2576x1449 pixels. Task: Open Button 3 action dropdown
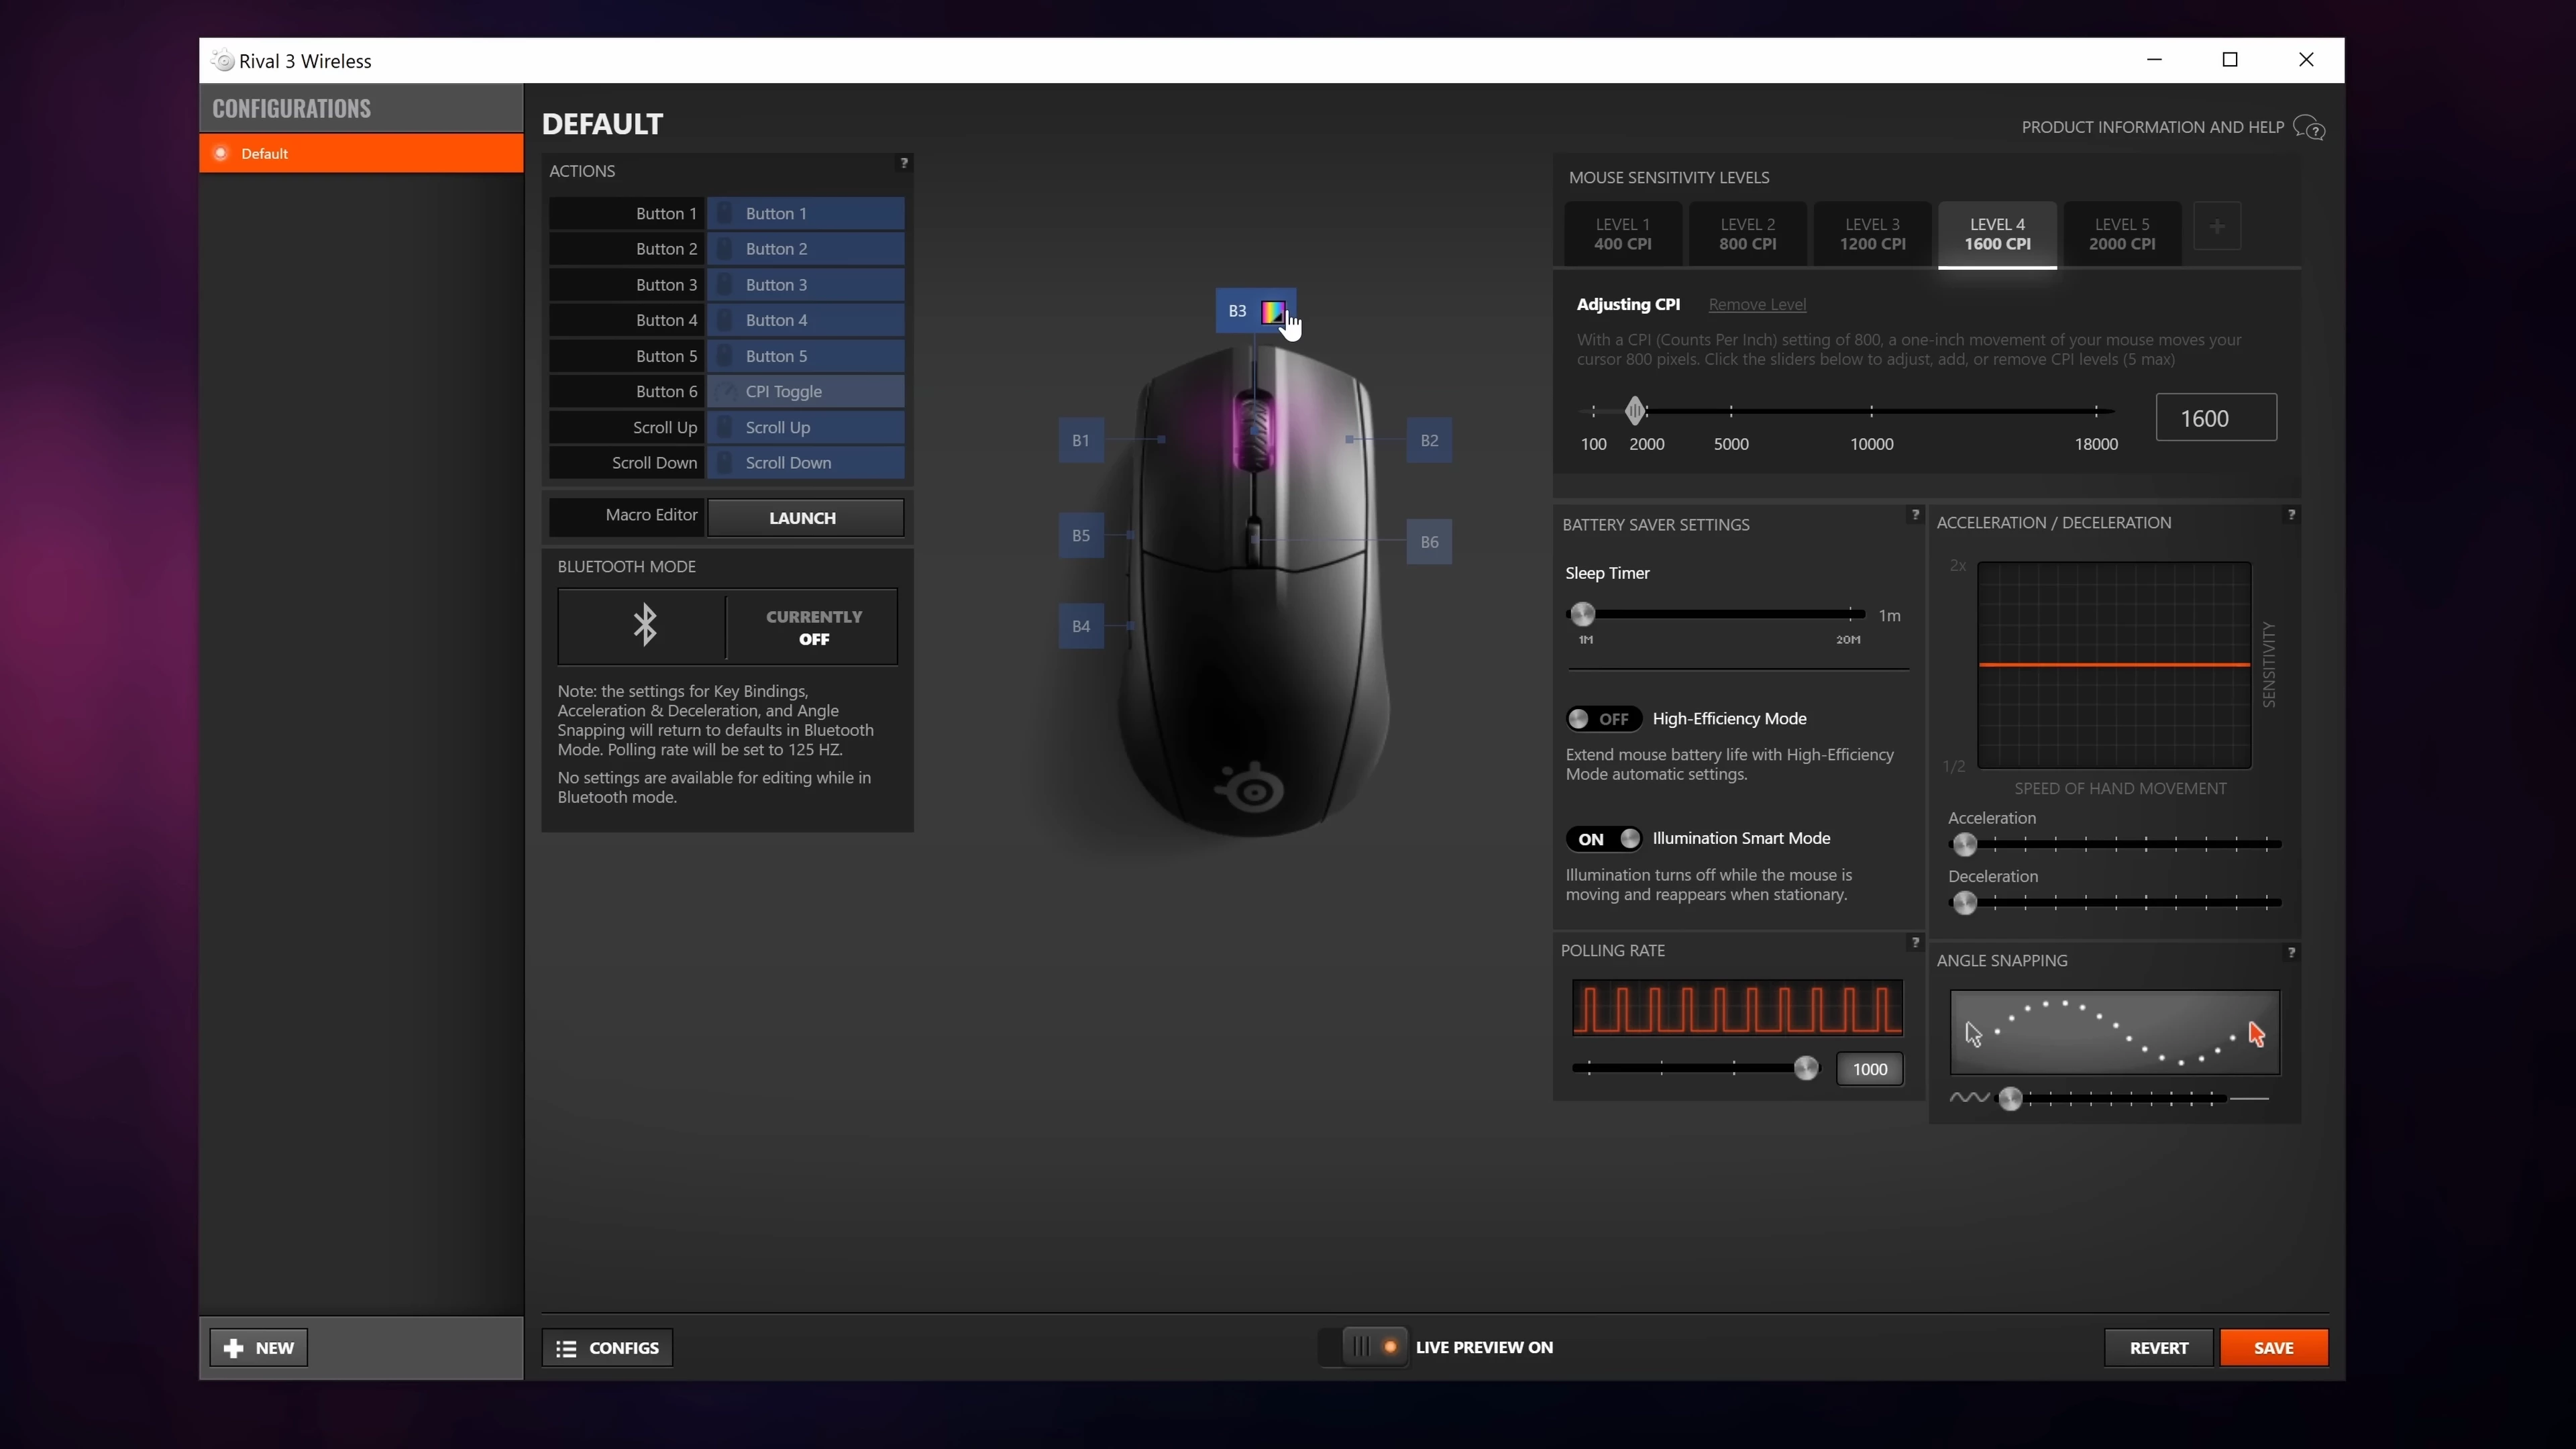pyautogui.click(x=806, y=285)
